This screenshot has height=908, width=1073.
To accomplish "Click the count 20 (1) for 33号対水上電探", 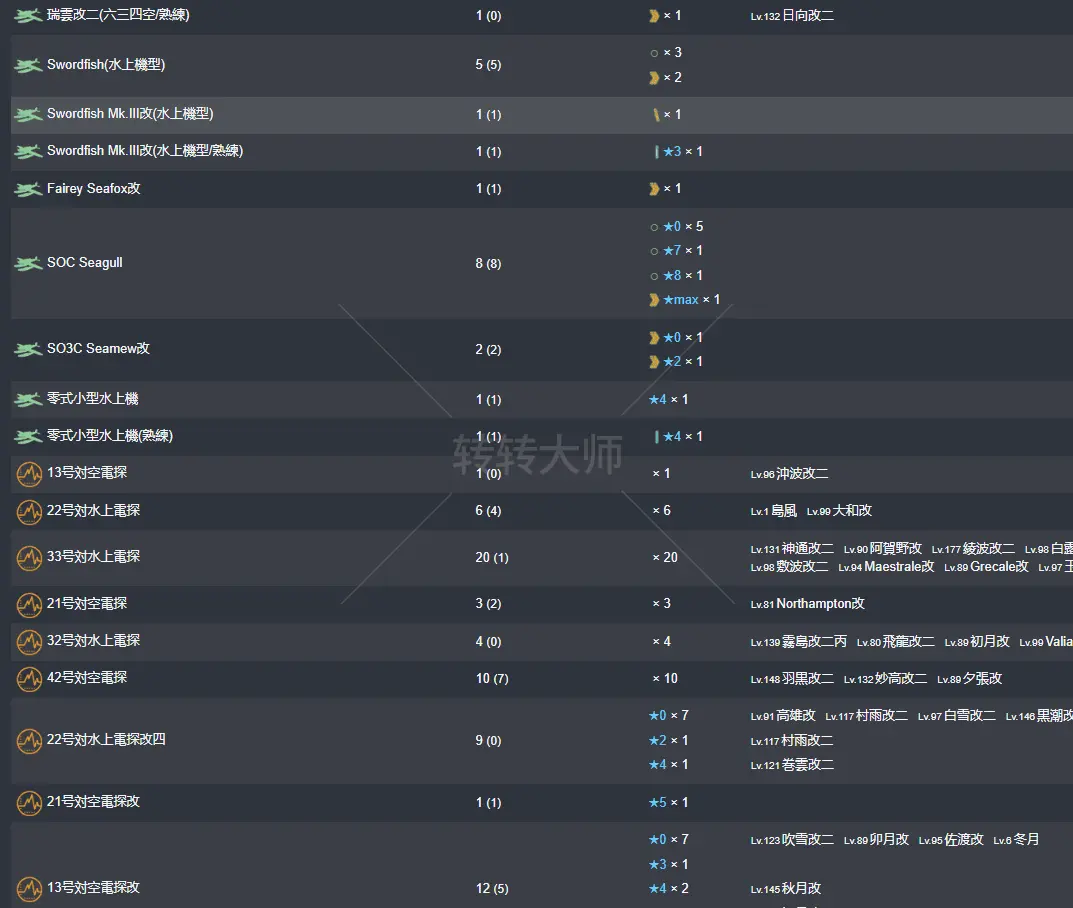I will [491, 558].
